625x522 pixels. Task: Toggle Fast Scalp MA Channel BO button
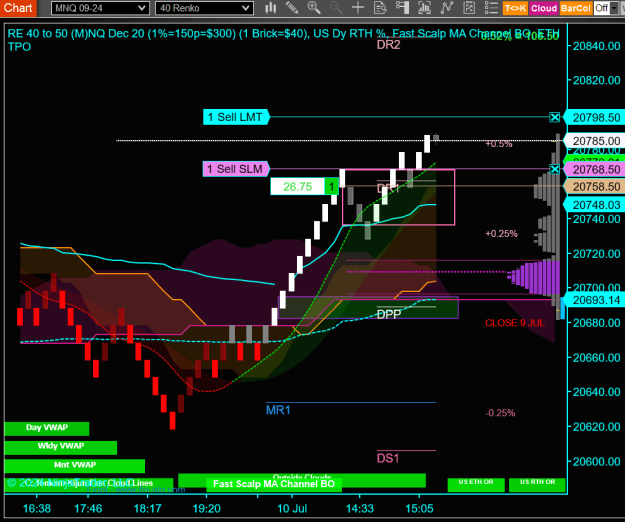point(274,484)
